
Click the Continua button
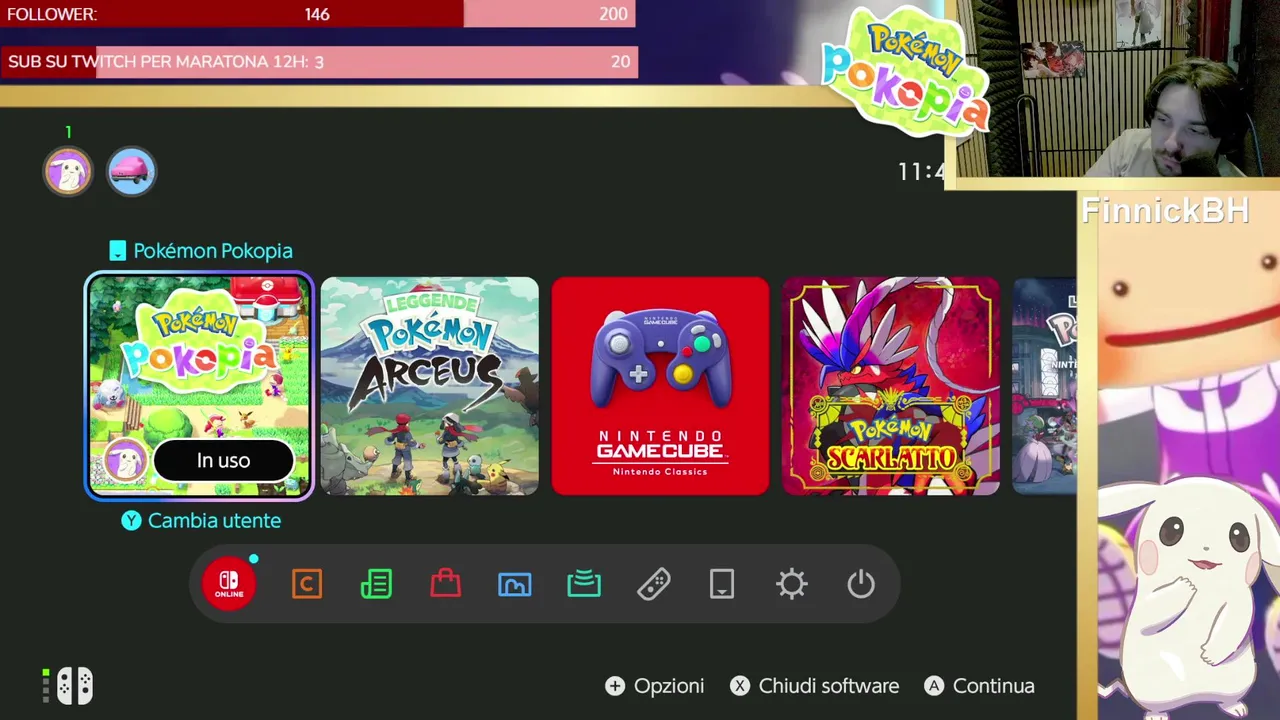(979, 686)
